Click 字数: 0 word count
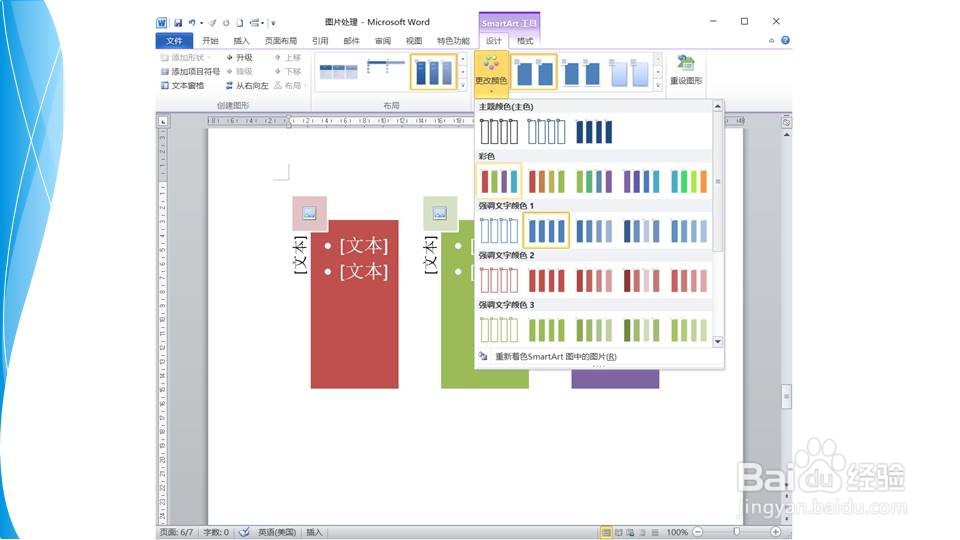The image size is (960, 540). coord(216,532)
